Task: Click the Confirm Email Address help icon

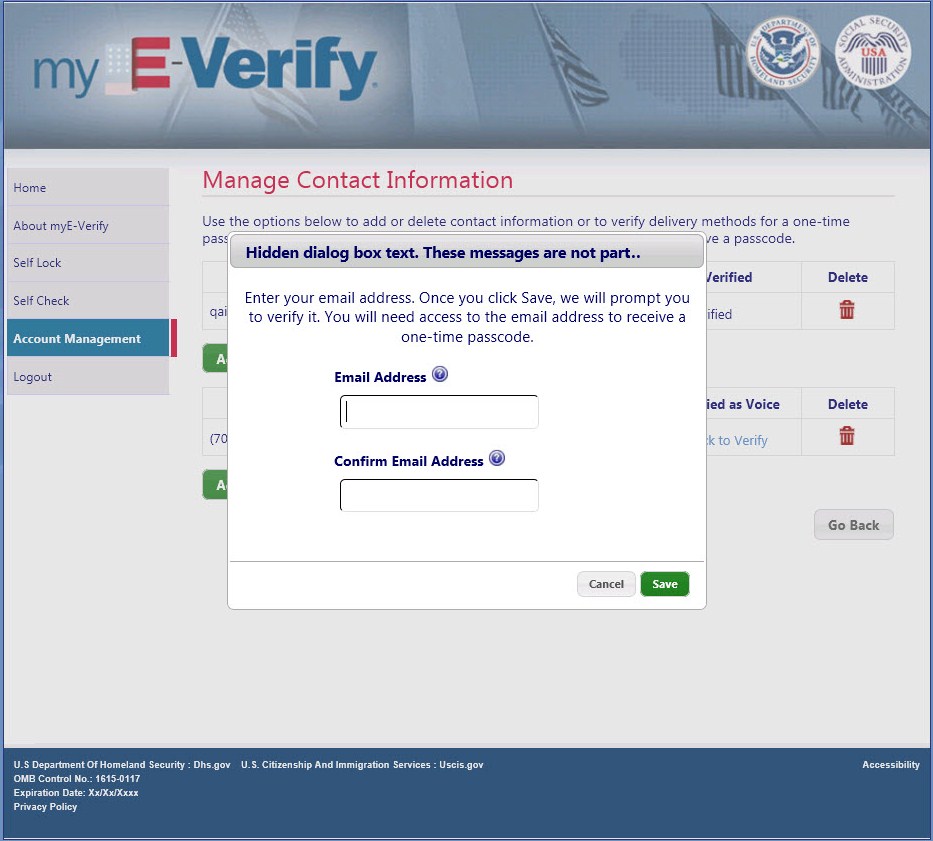Action: pyautogui.click(x=497, y=458)
